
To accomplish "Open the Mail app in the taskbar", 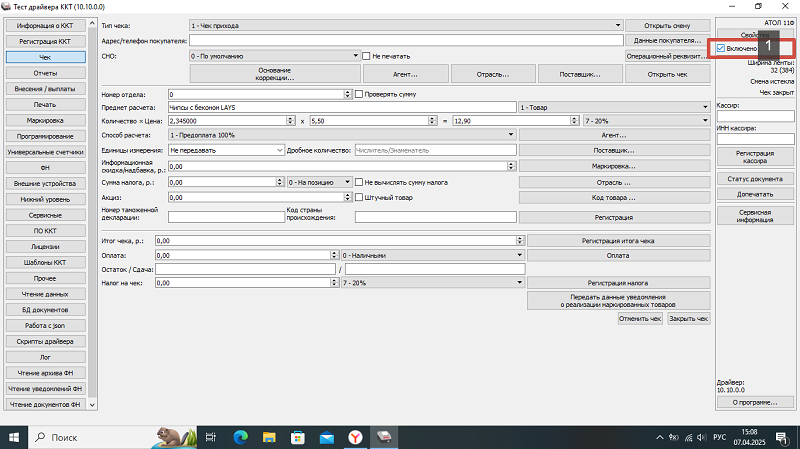I will (x=327, y=437).
